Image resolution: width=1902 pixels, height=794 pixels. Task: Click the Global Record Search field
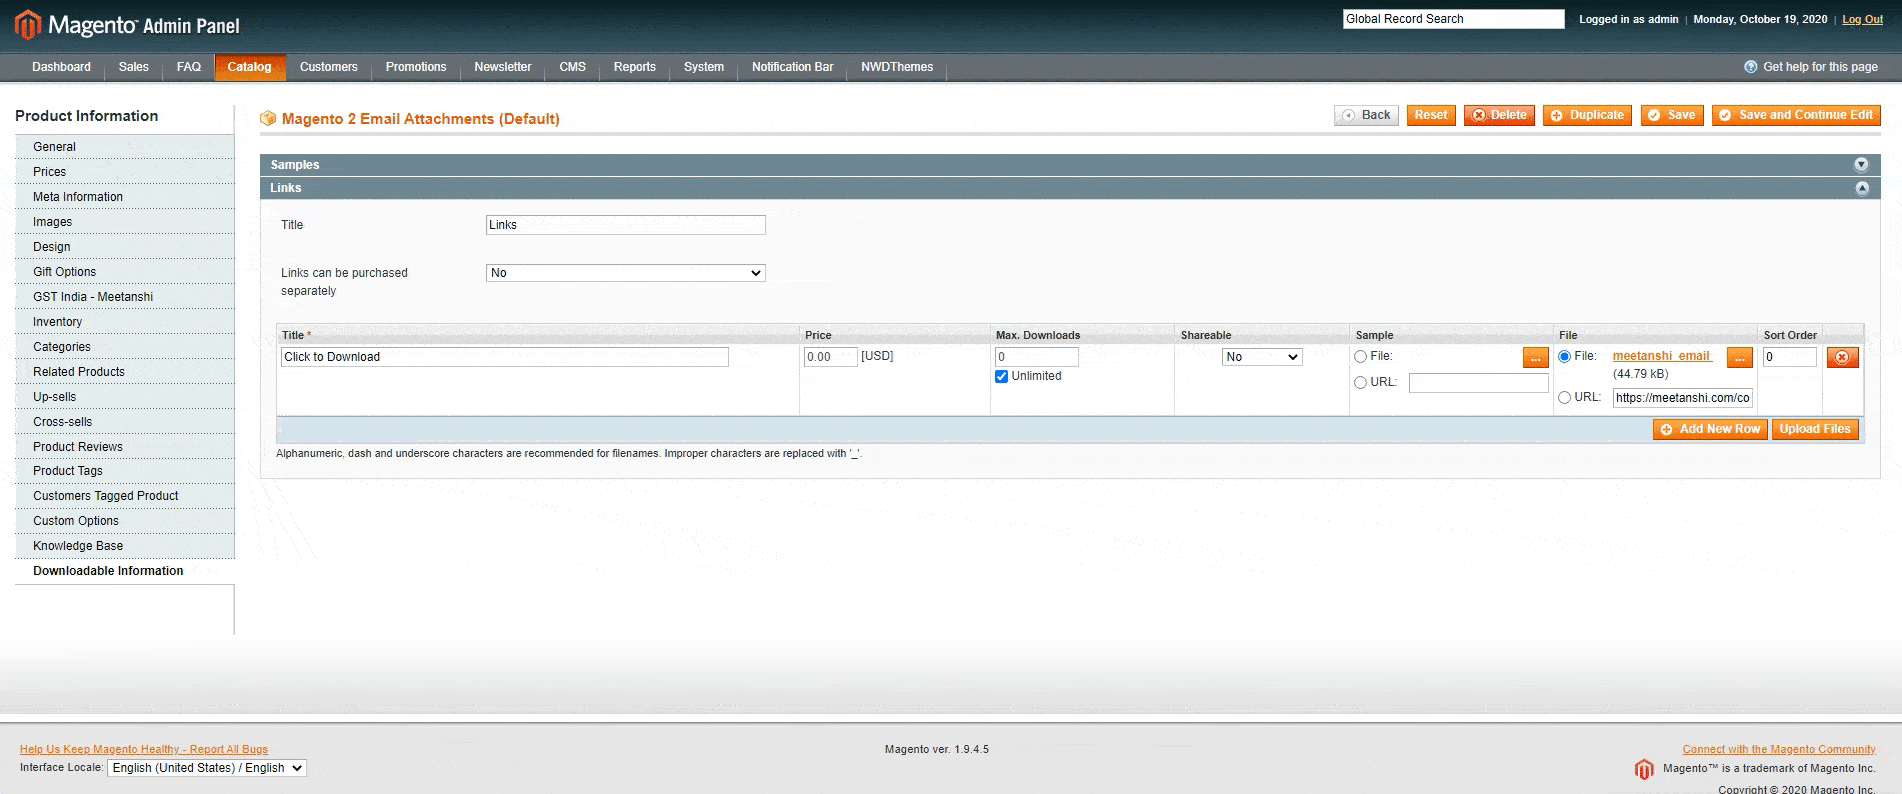[x=1453, y=19]
